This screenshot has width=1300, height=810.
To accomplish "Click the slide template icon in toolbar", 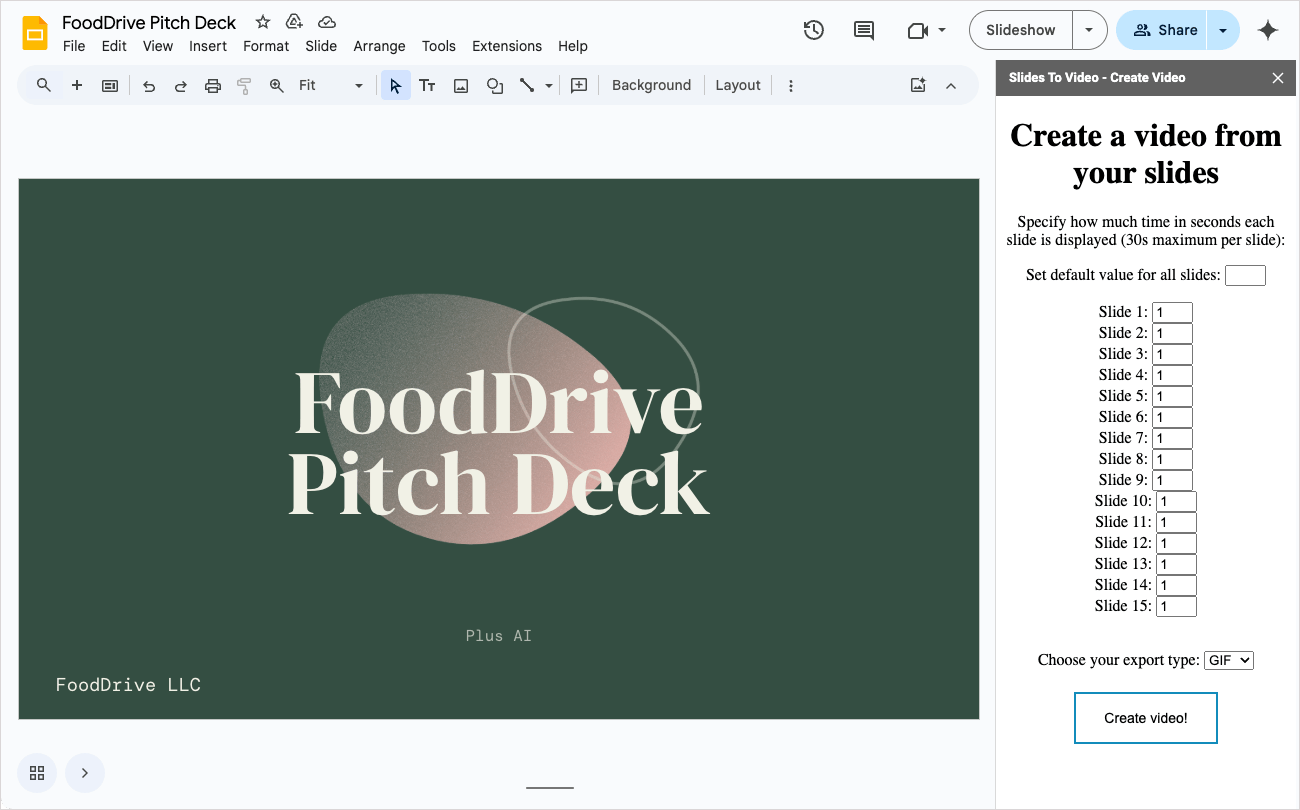I will (x=110, y=85).
